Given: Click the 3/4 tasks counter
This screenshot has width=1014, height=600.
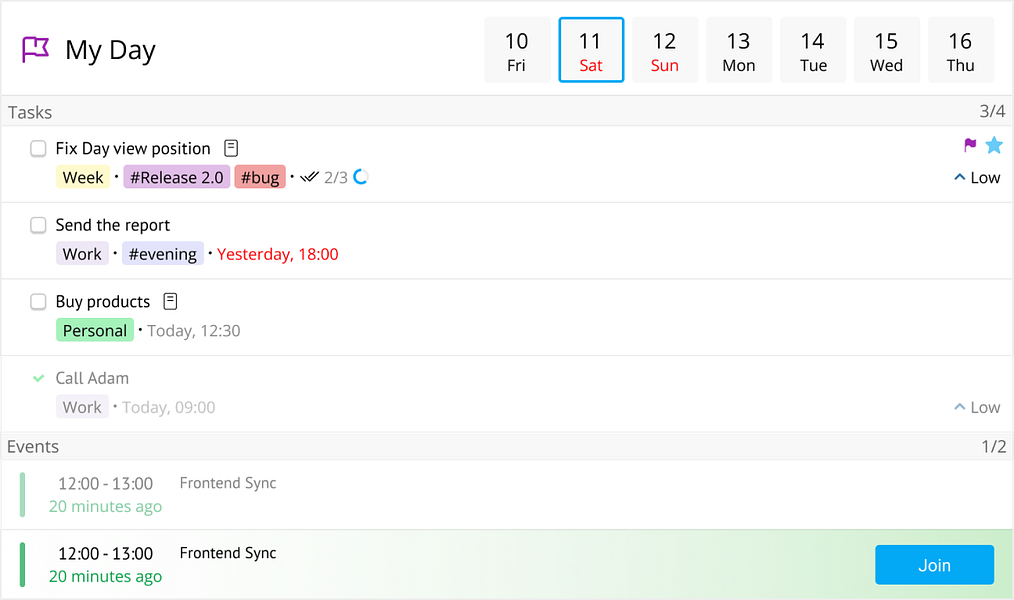Looking at the screenshot, I should point(992,111).
